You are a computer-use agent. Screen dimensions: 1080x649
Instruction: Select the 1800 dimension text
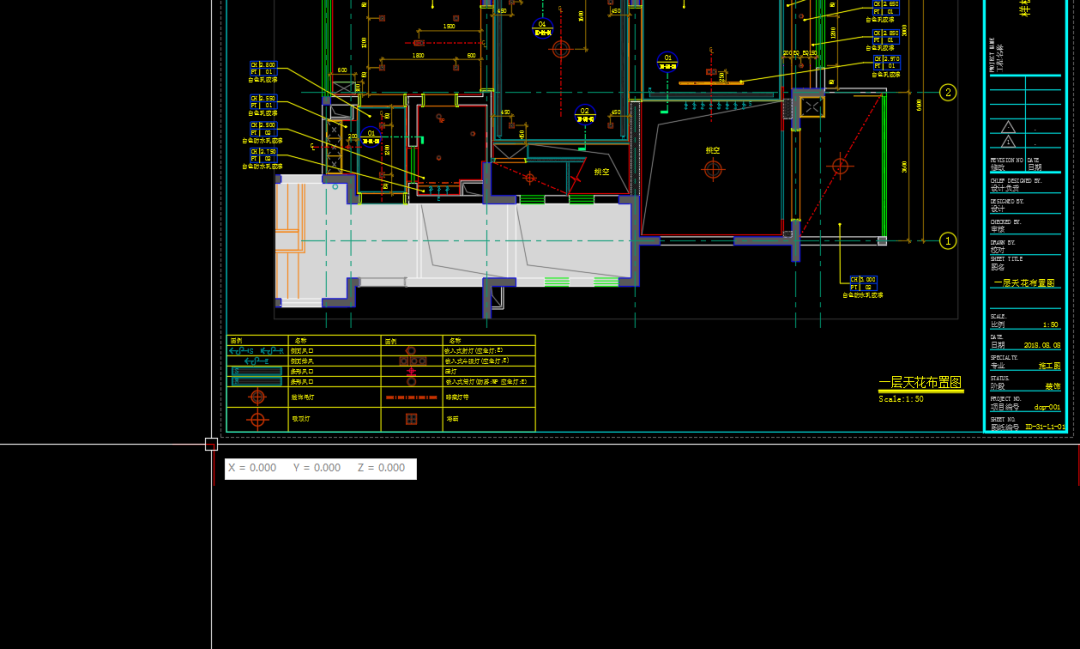(x=418, y=55)
